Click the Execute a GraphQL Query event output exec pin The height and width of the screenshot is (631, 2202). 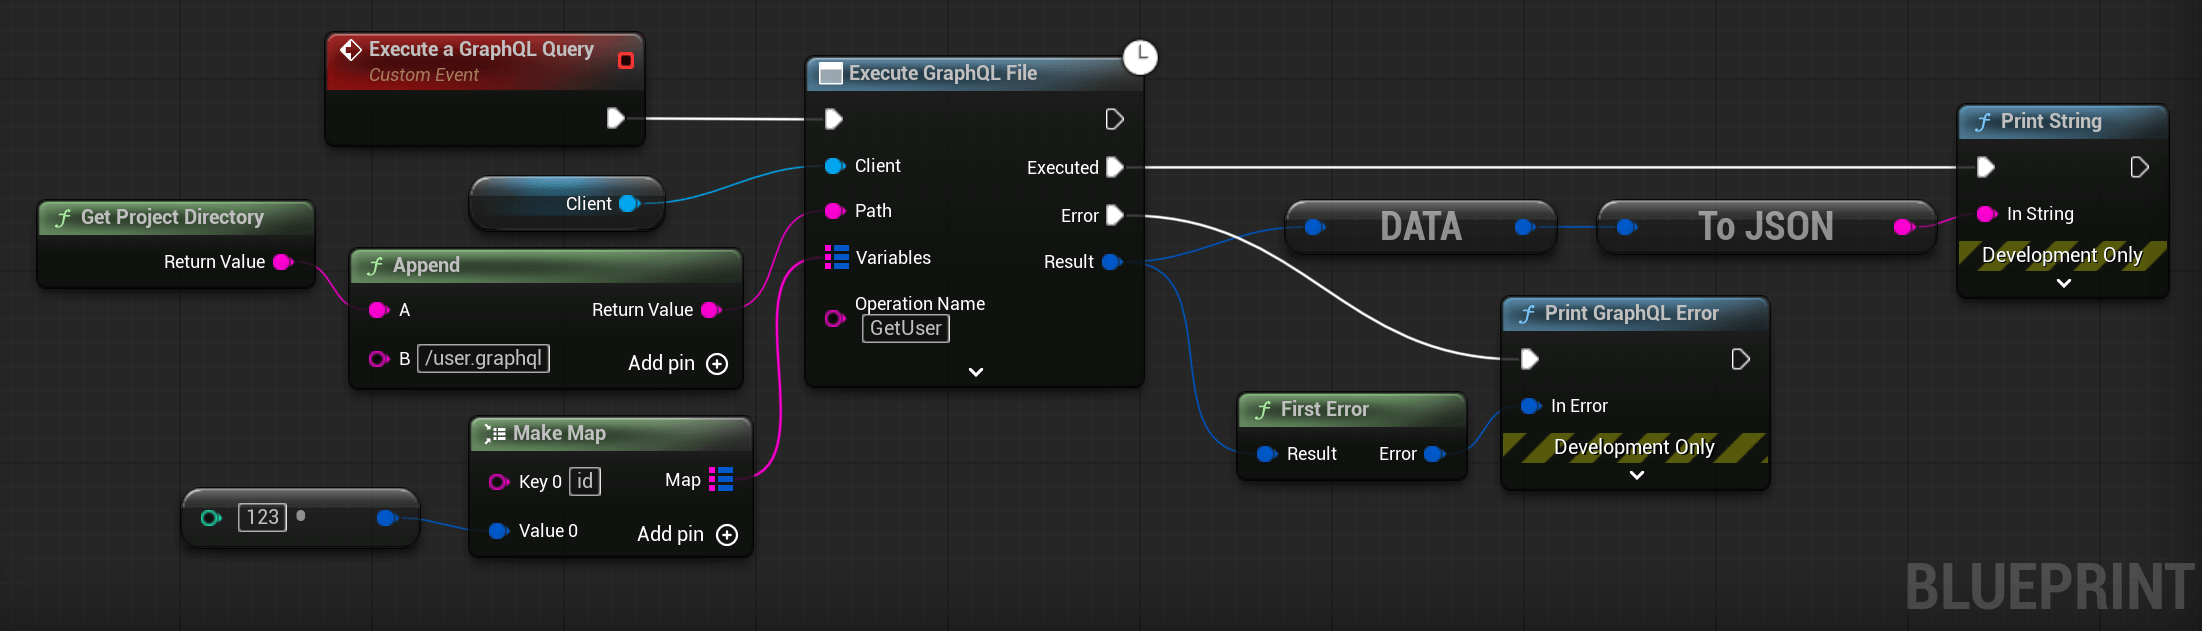pos(616,118)
